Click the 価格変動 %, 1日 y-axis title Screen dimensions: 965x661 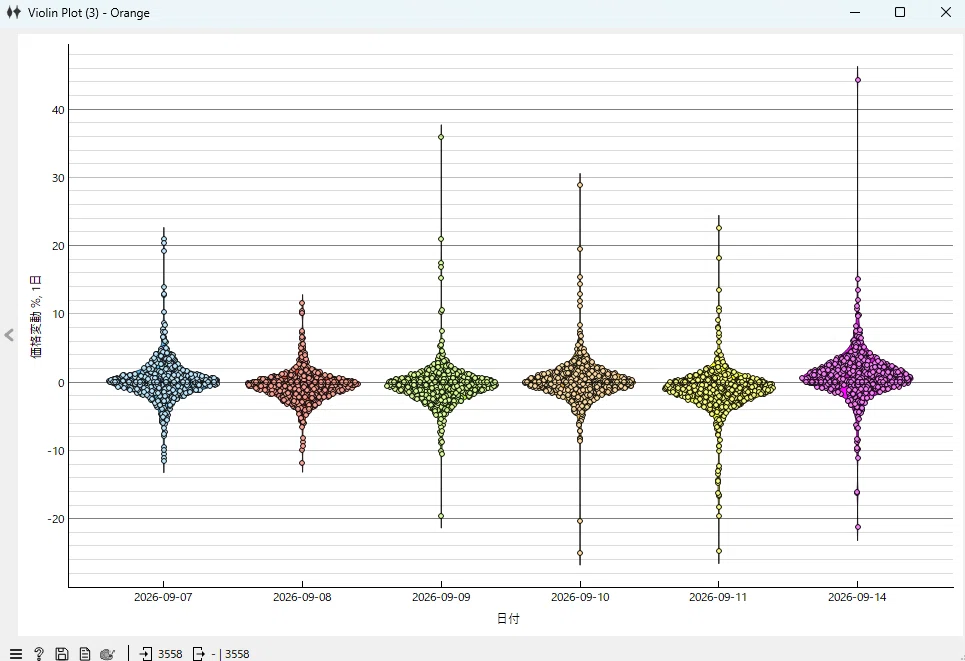pyautogui.click(x=36, y=316)
